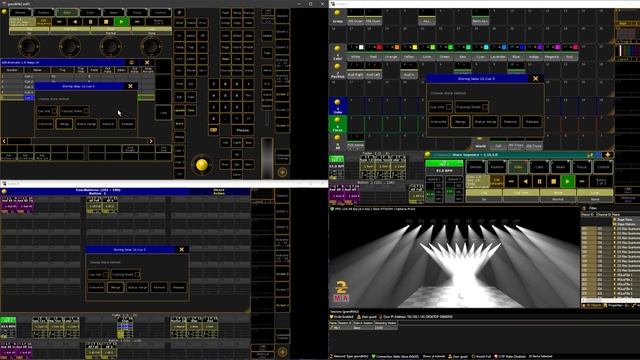This screenshot has height=360, width=640.
Task: Select the Red color preset
Action: pos(374,52)
